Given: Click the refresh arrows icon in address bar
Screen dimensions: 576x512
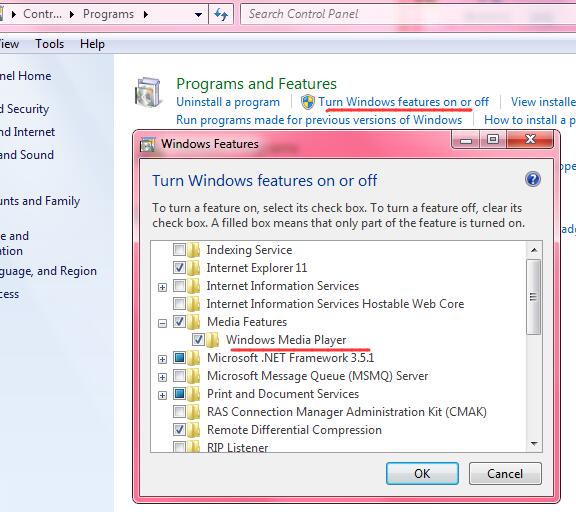Looking at the screenshot, I should (x=221, y=14).
